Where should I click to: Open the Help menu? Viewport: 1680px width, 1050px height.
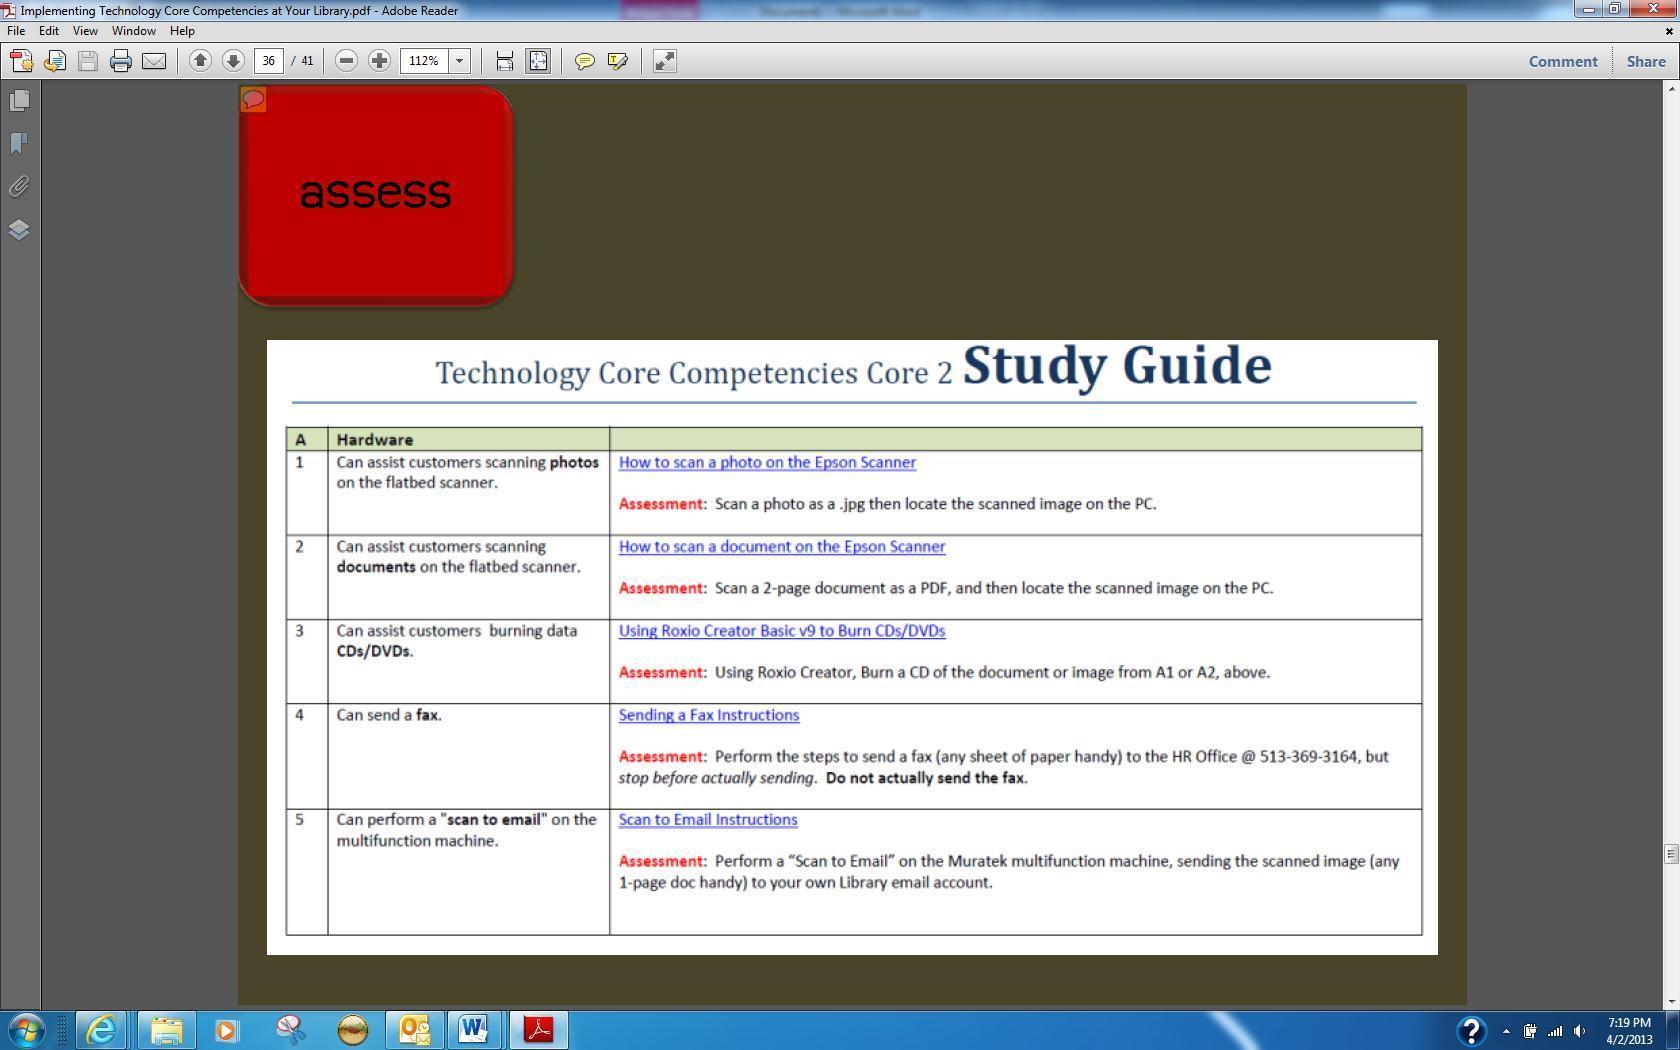[x=182, y=31]
